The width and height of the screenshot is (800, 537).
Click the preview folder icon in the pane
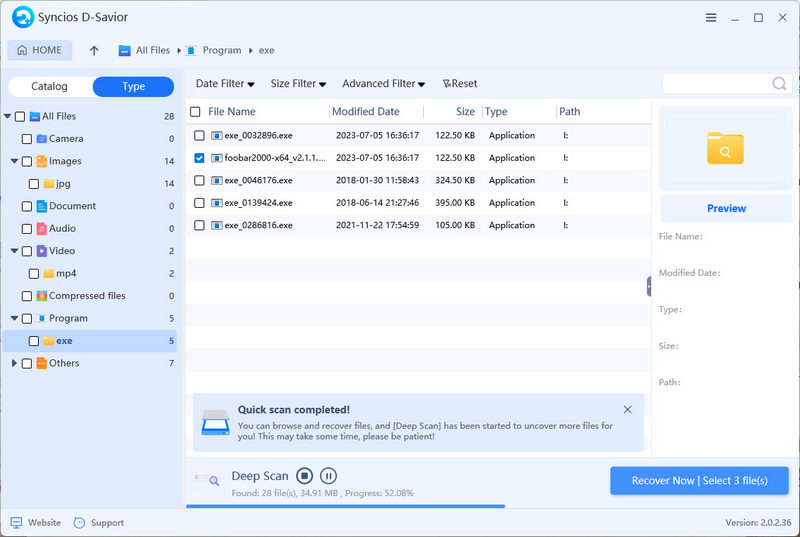(725, 148)
